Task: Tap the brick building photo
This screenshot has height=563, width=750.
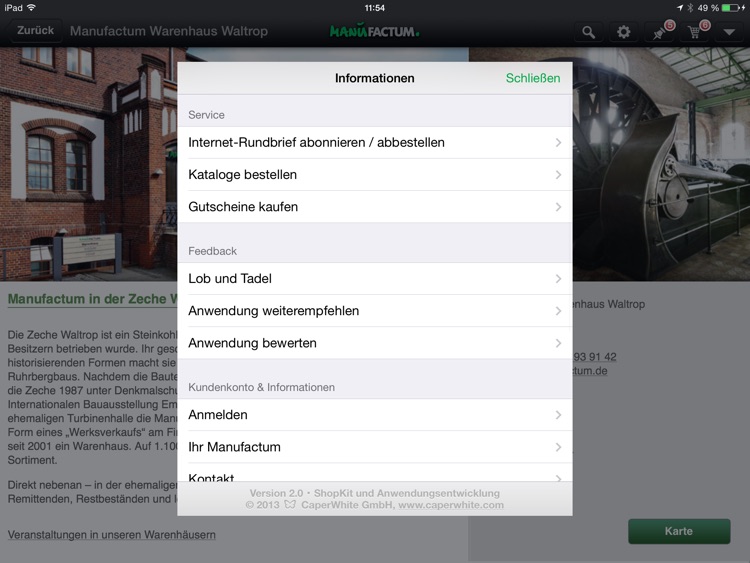Action: click(x=88, y=164)
